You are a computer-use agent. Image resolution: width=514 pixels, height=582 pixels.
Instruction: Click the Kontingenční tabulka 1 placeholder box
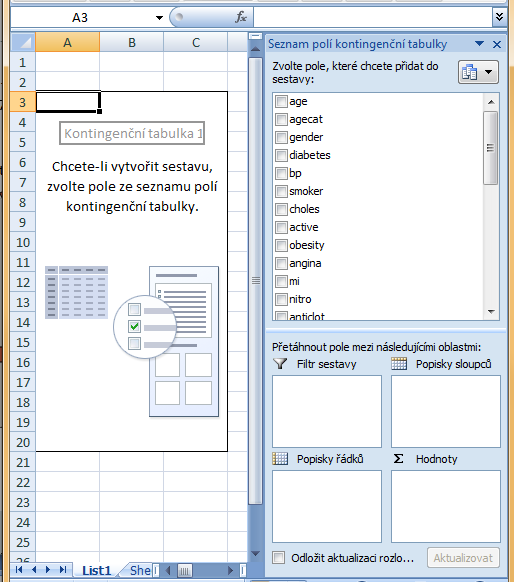point(132,133)
